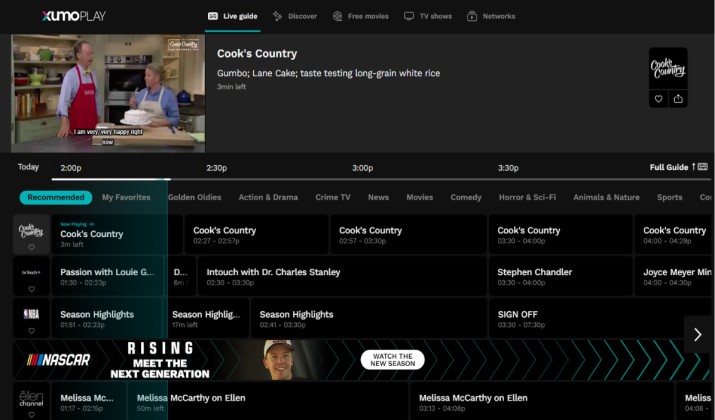Click the Xumo Play logo

click(74, 16)
